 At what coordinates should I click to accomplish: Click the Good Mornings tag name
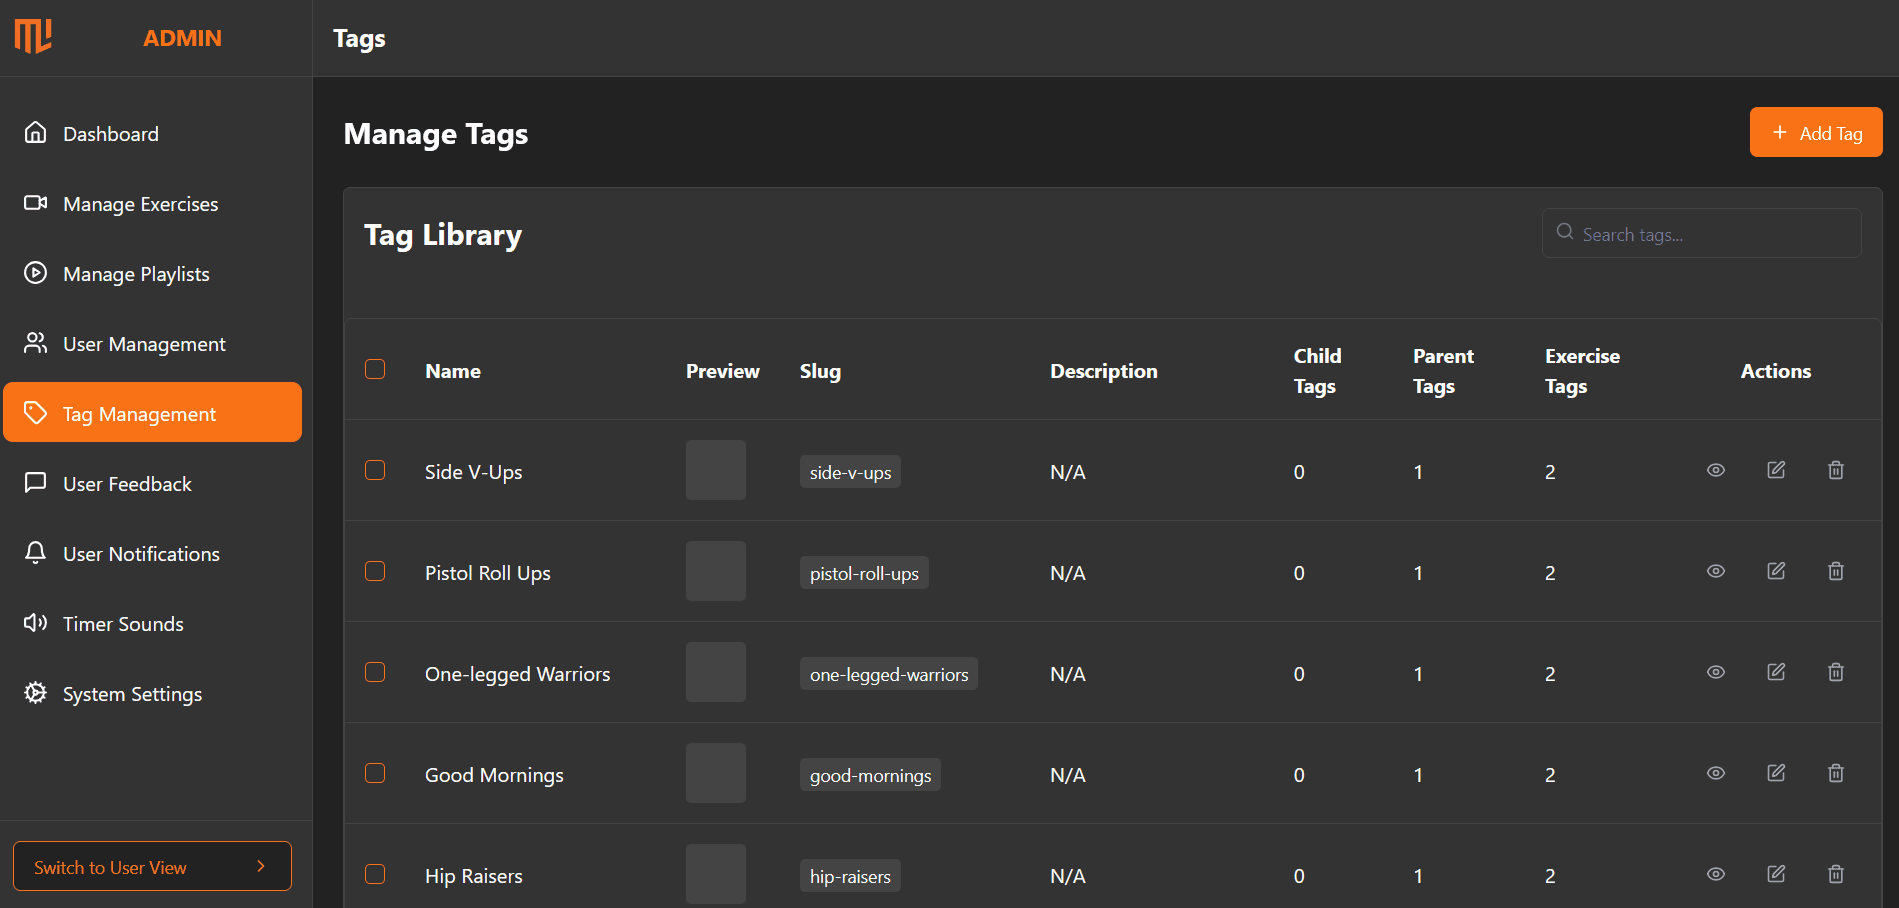(x=494, y=775)
